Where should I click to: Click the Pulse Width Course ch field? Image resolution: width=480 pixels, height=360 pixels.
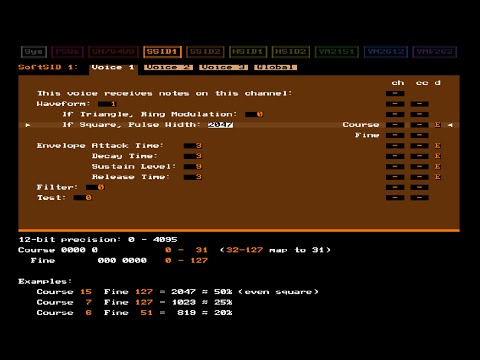tap(395, 125)
